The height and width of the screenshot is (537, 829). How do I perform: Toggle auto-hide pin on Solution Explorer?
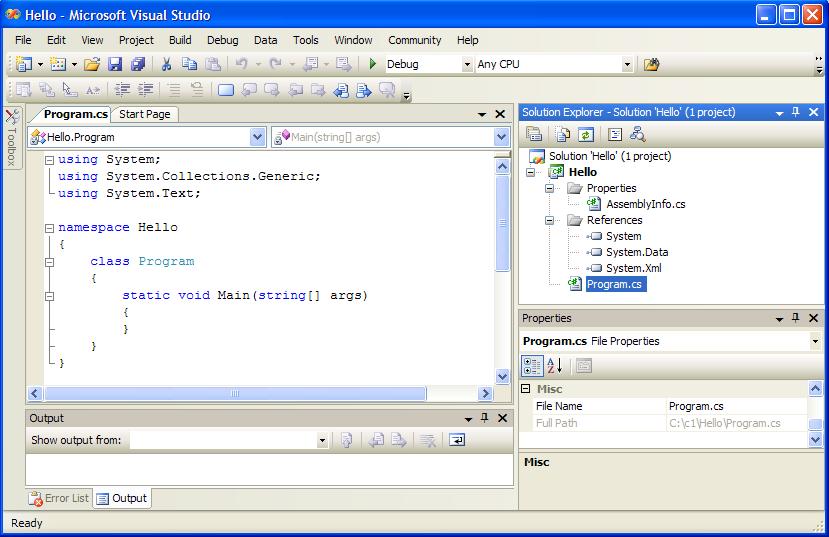click(x=796, y=113)
